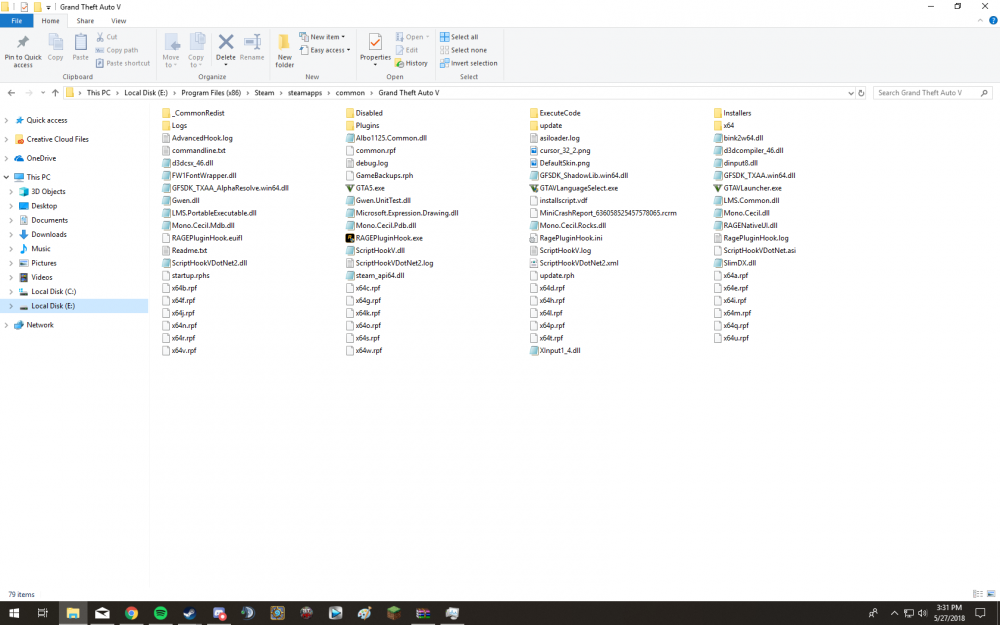Image resolution: width=1000 pixels, height=625 pixels.
Task: Select the RAGEPluginHook.exe file
Action: (x=384, y=238)
